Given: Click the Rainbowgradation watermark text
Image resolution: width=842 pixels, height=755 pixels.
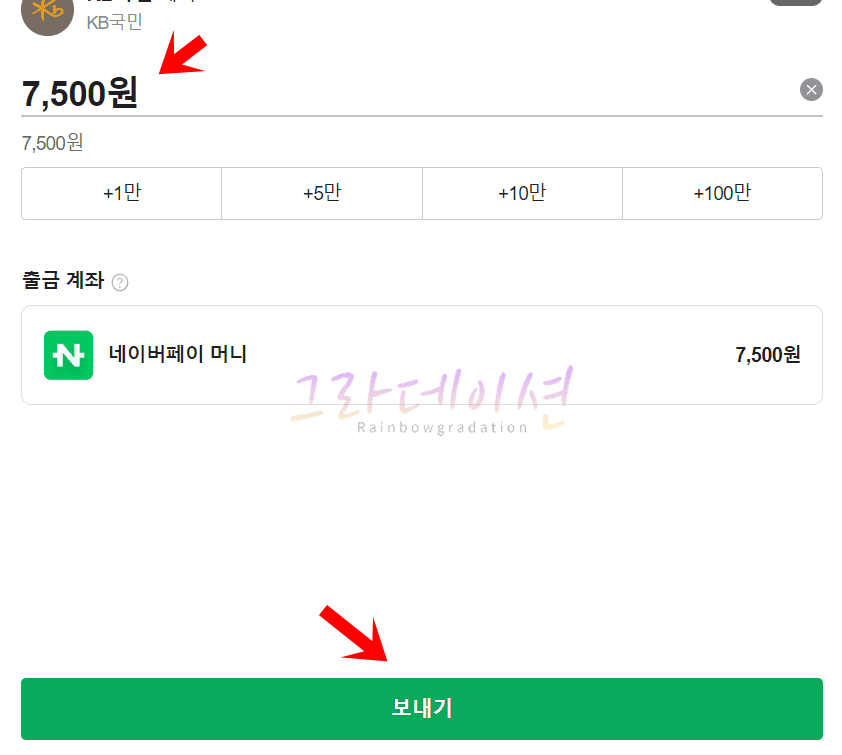Looking at the screenshot, I should (442, 427).
